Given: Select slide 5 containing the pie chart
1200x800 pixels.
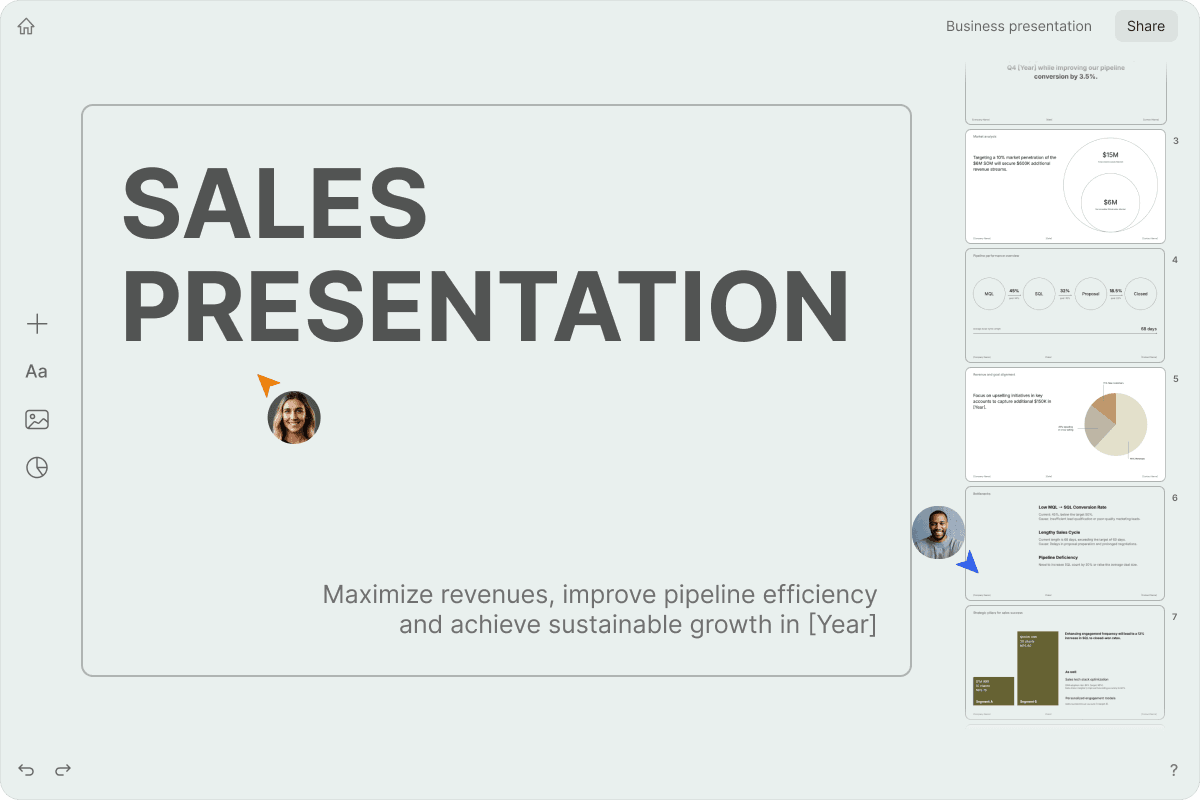Looking at the screenshot, I should (1064, 424).
